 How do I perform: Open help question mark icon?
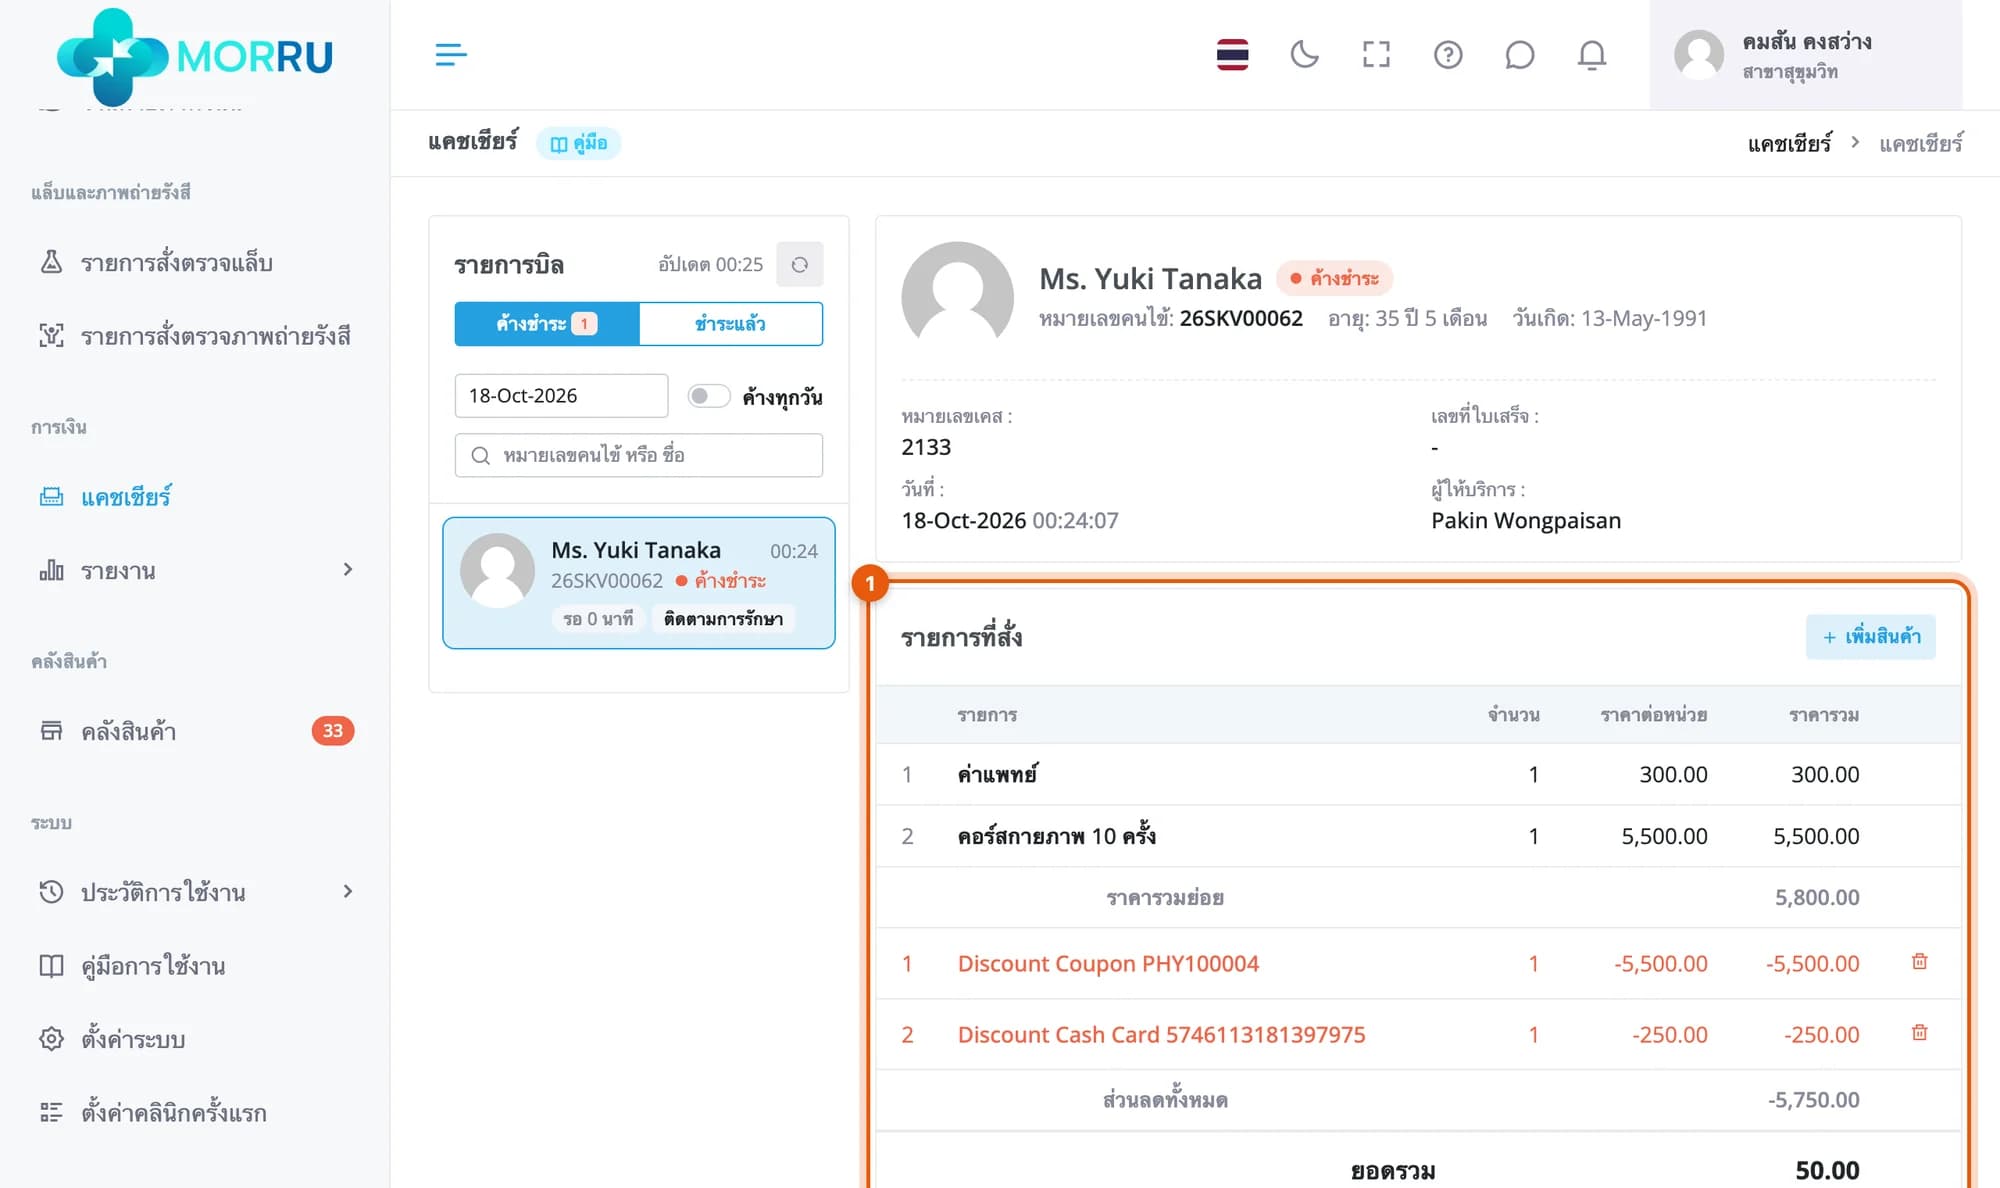(1448, 55)
